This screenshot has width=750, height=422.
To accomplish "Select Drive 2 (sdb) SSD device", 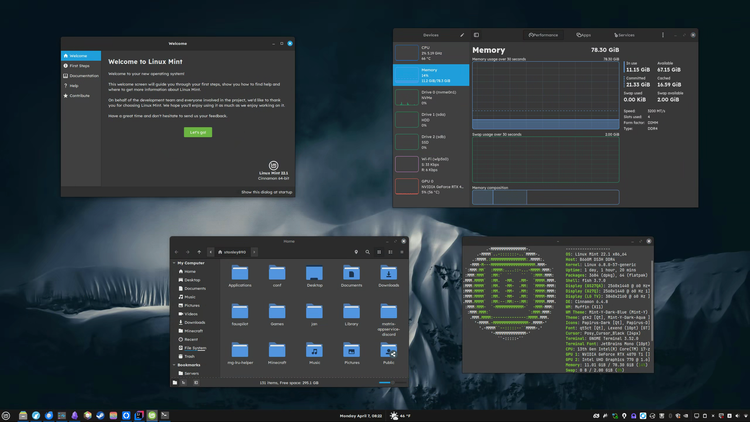I will coord(431,142).
